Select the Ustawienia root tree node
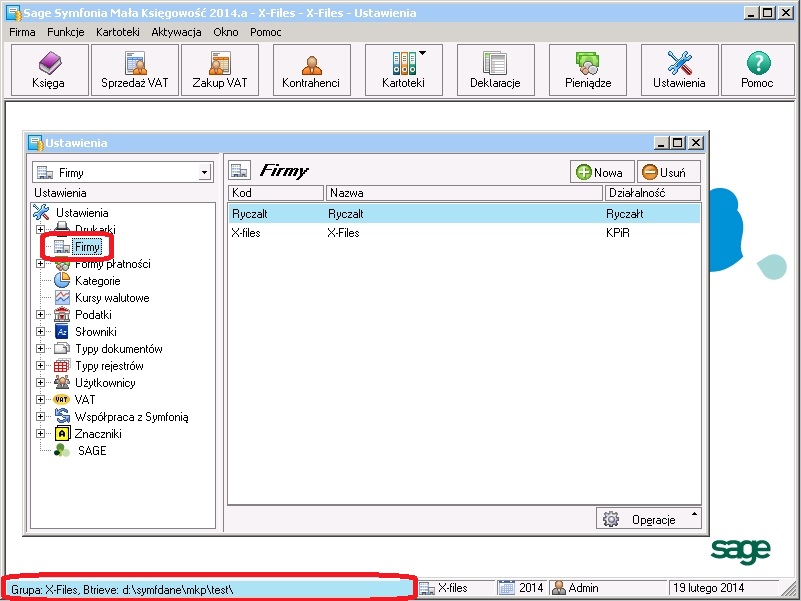The height and width of the screenshot is (601, 801). [x=82, y=213]
